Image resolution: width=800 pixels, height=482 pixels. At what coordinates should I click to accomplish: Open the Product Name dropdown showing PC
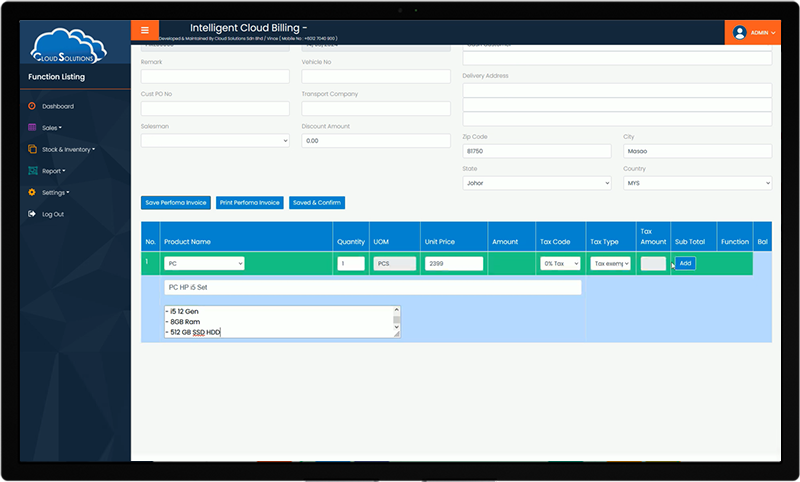(x=204, y=264)
